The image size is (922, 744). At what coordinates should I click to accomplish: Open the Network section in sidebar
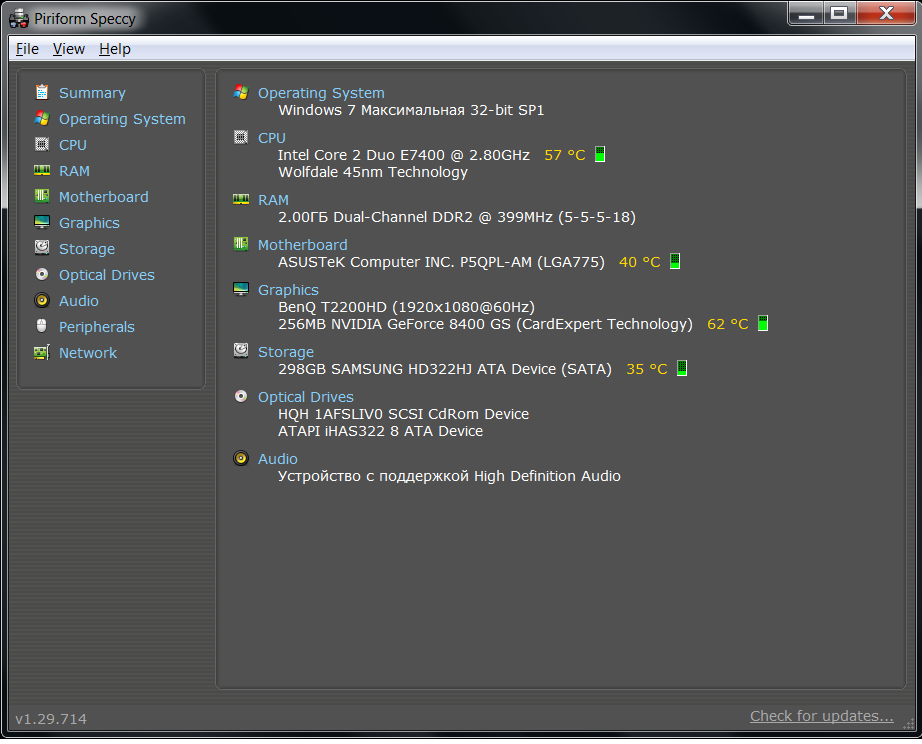pyautogui.click(x=88, y=352)
